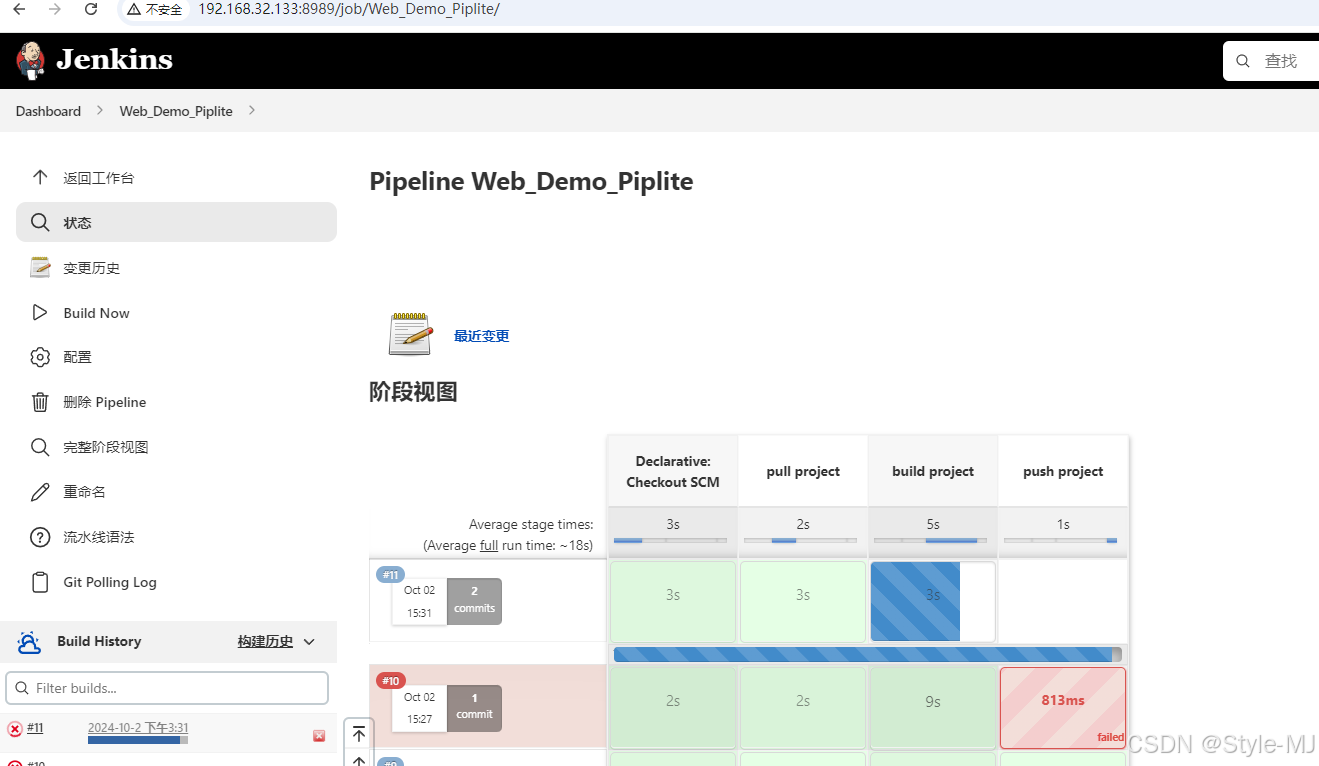
Task: Click the Web_Demo_Piplite breadcrumb link
Action: point(176,111)
